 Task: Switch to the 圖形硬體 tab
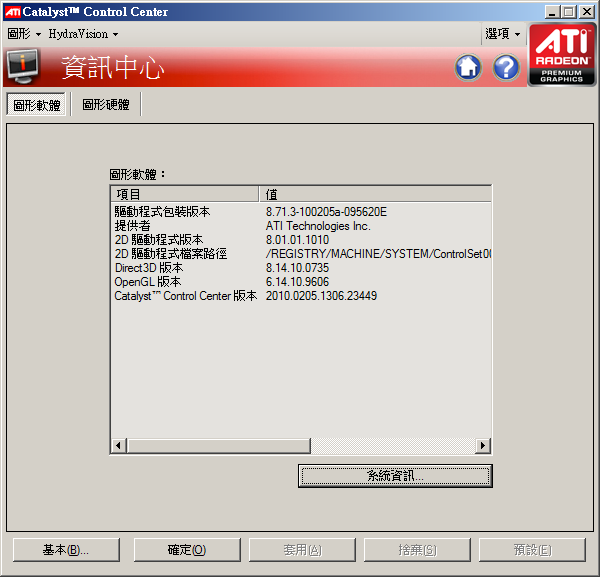click(106, 104)
